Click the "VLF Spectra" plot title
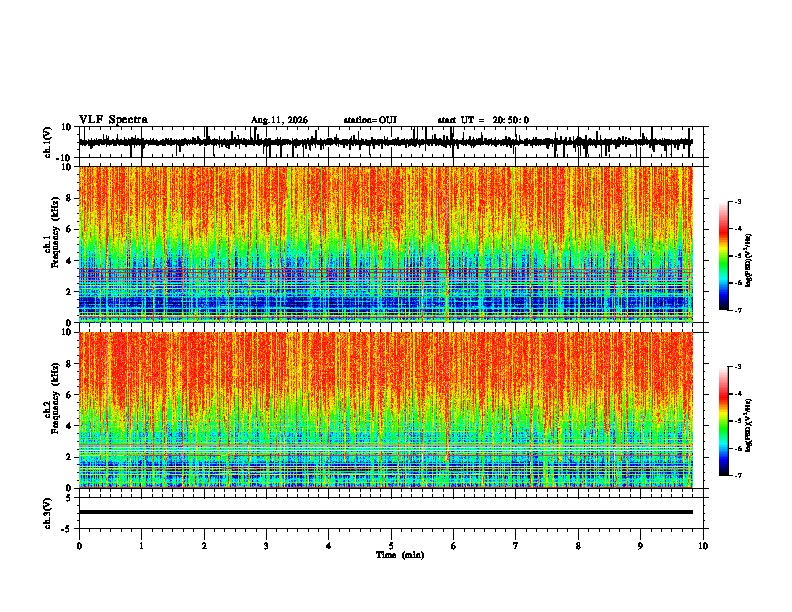Image resolution: width=792 pixels, height=612 pixels. click(x=113, y=120)
